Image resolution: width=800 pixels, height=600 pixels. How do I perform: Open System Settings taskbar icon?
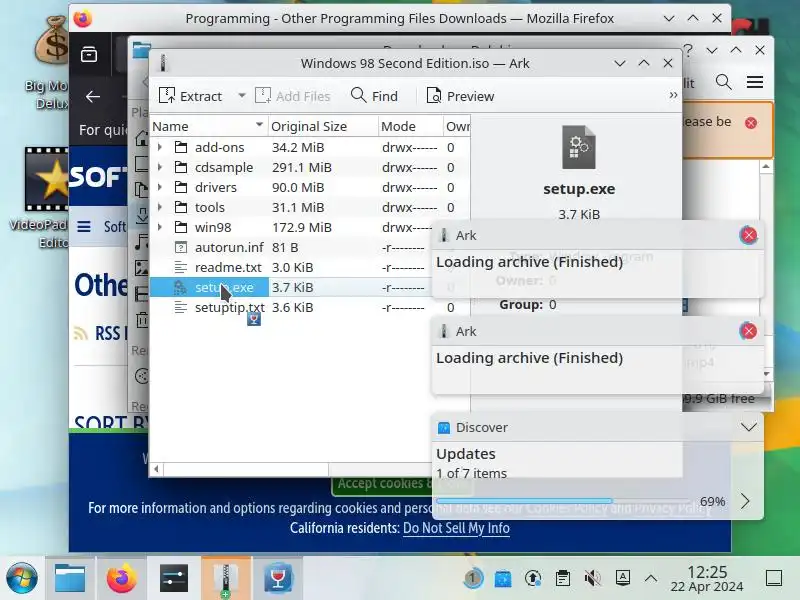(173, 579)
